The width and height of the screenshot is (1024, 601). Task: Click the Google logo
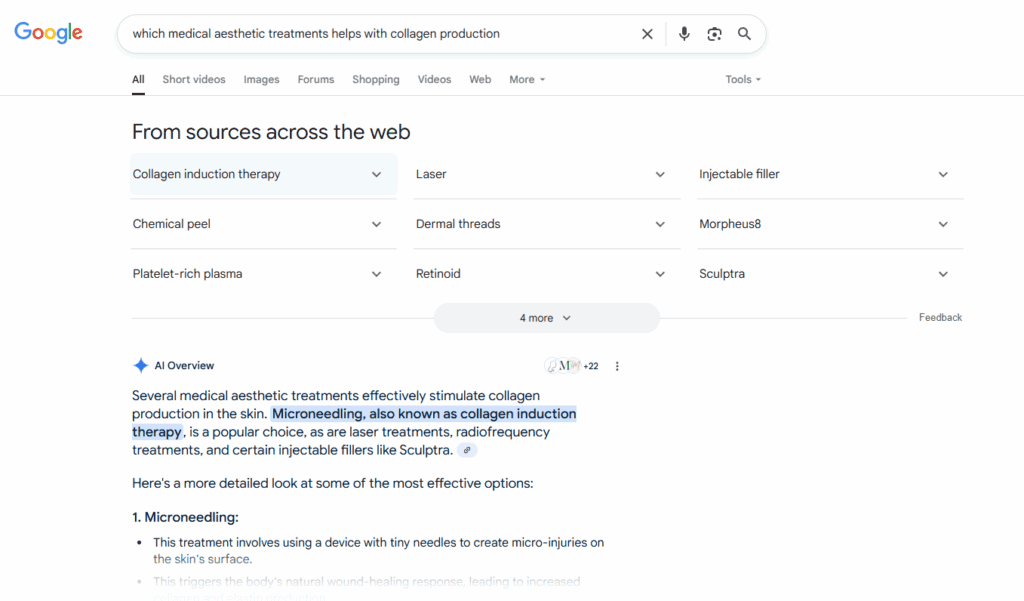(x=48, y=33)
